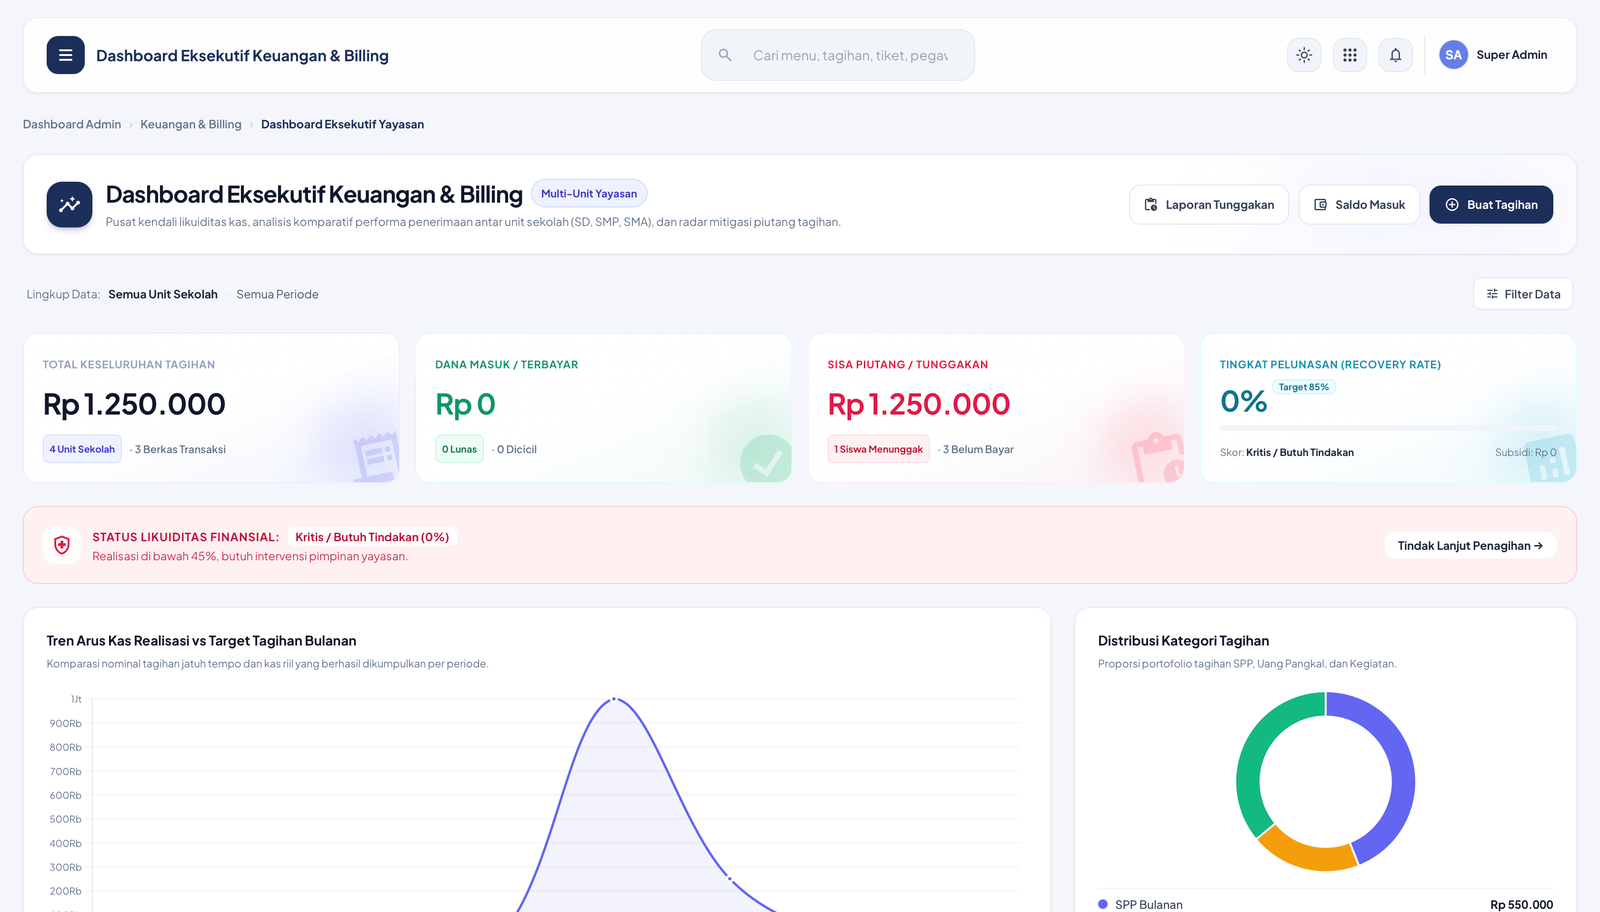Image resolution: width=1600 pixels, height=912 pixels.
Task: Click the search magnifier icon
Action: (x=725, y=55)
